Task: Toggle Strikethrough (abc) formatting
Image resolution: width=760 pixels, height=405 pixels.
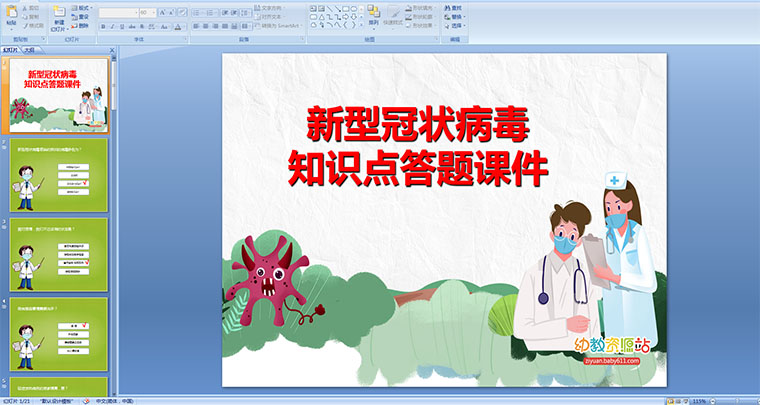Action: (132, 27)
